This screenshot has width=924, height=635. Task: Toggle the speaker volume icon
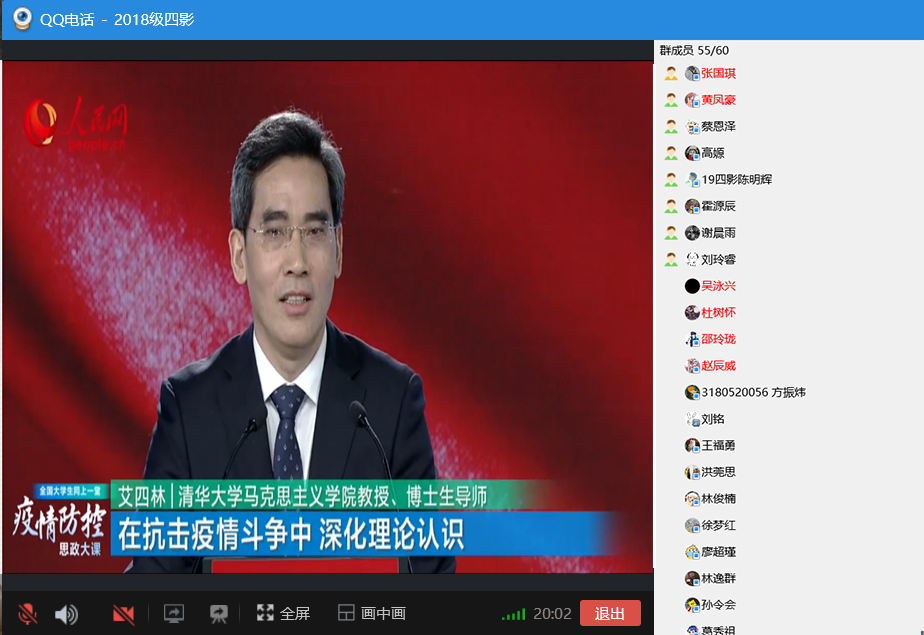click(x=66, y=614)
